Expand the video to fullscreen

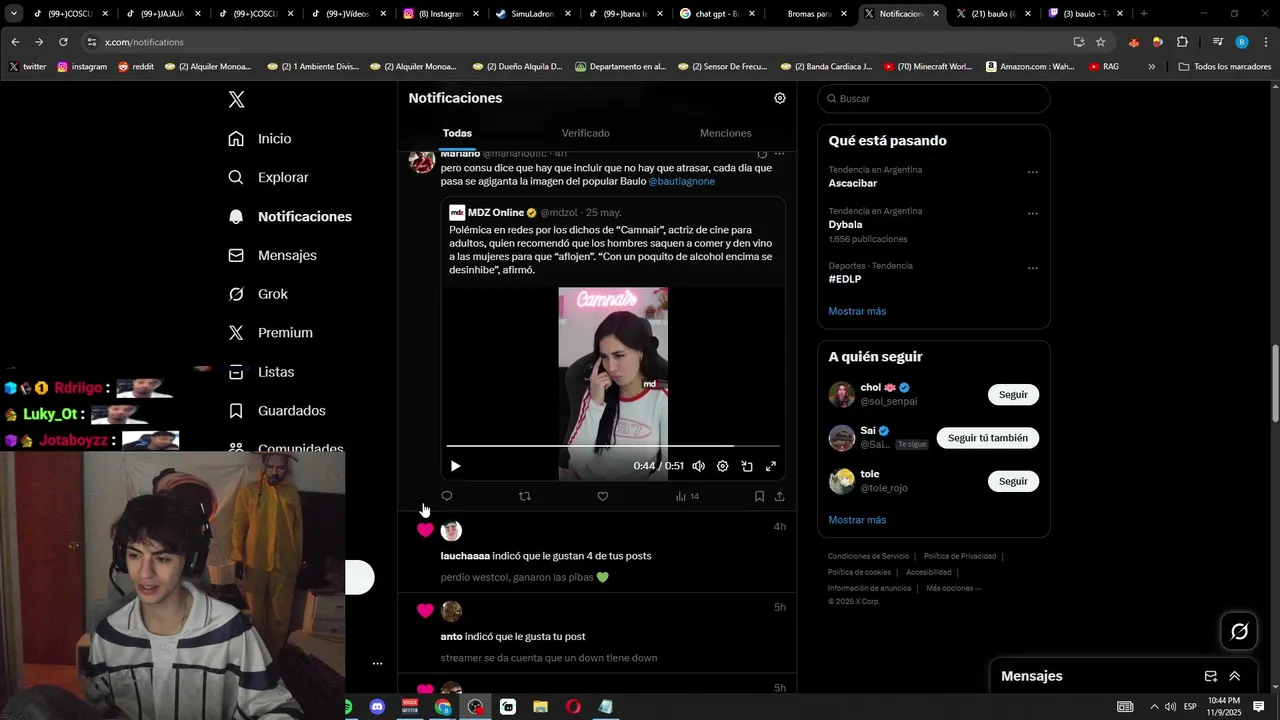tap(771, 466)
